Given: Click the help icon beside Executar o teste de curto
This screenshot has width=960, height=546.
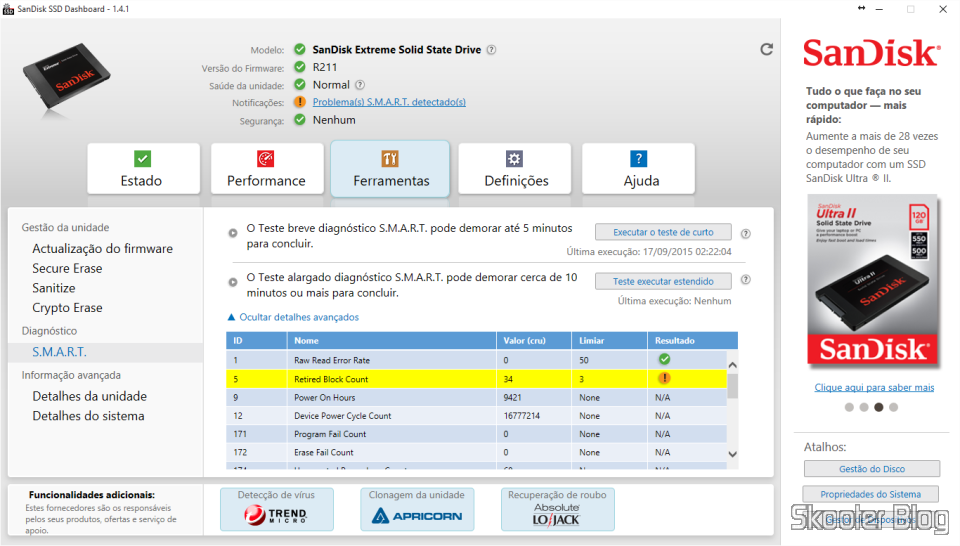Looking at the screenshot, I should pyautogui.click(x=746, y=233).
